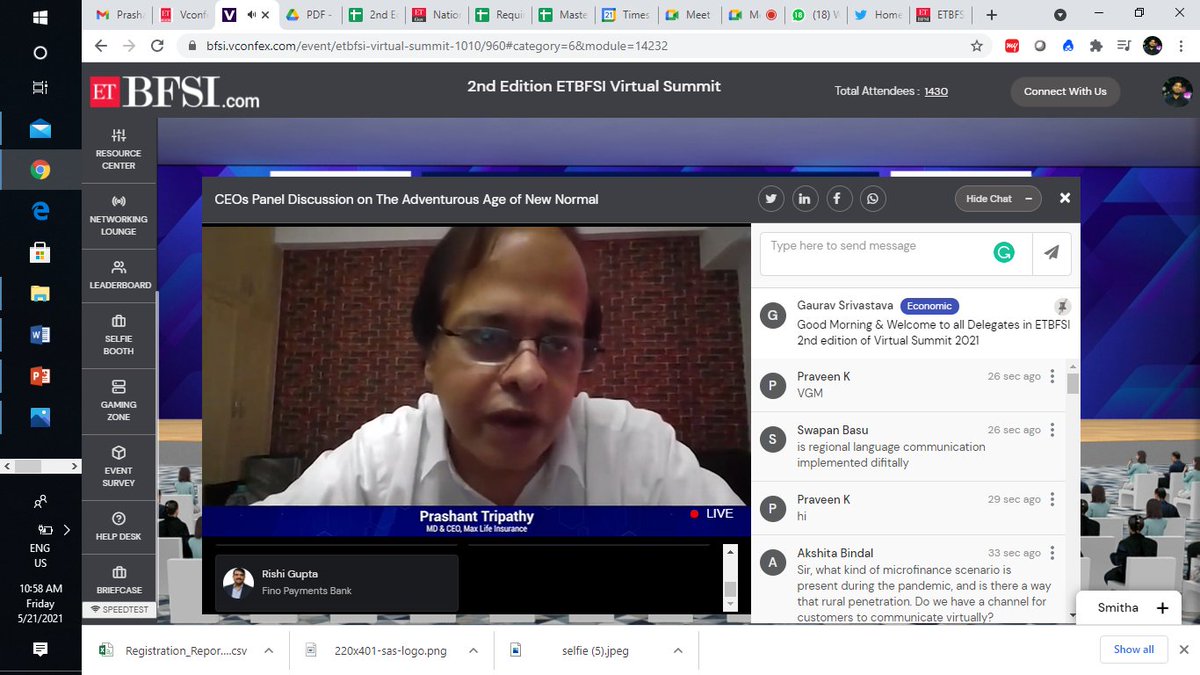The width and height of the screenshot is (1200, 675).
Task: Open options for Praveen K's hi message
Action: tap(1052, 499)
